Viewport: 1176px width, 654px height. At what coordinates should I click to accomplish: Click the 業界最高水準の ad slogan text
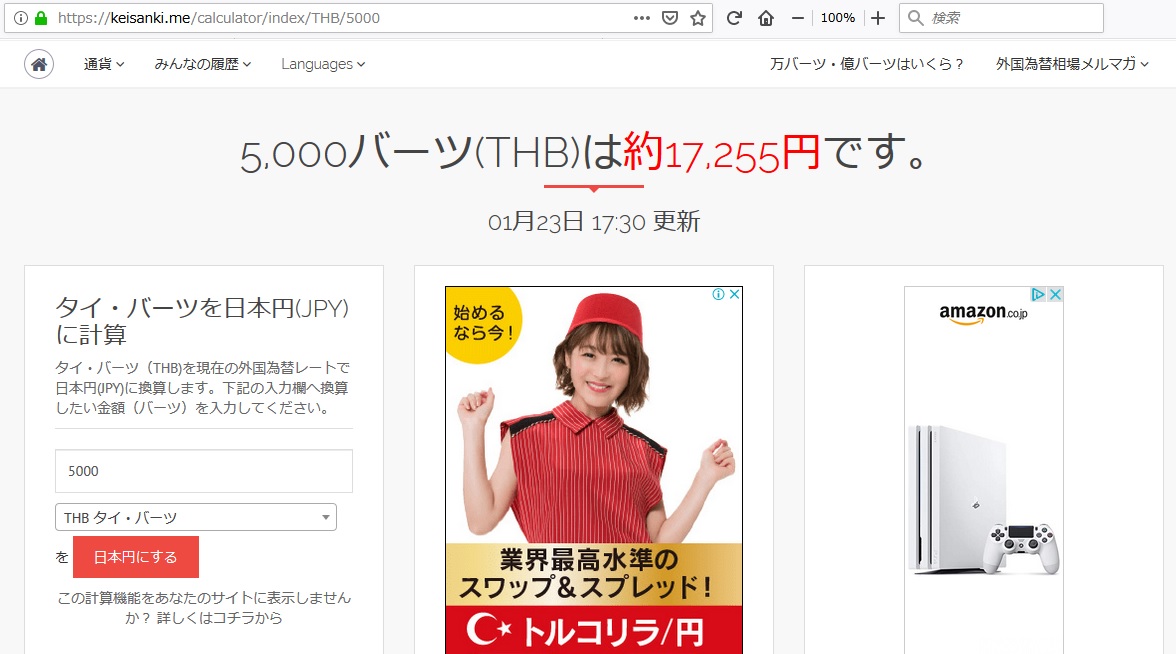click(x=589, y=560)
